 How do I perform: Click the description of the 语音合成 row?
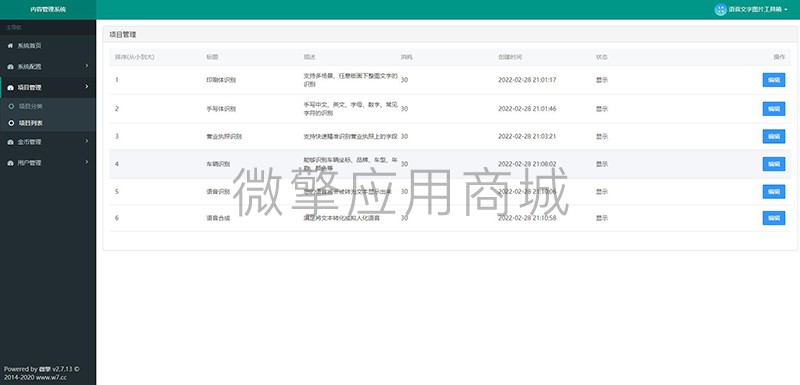(341, 218)
